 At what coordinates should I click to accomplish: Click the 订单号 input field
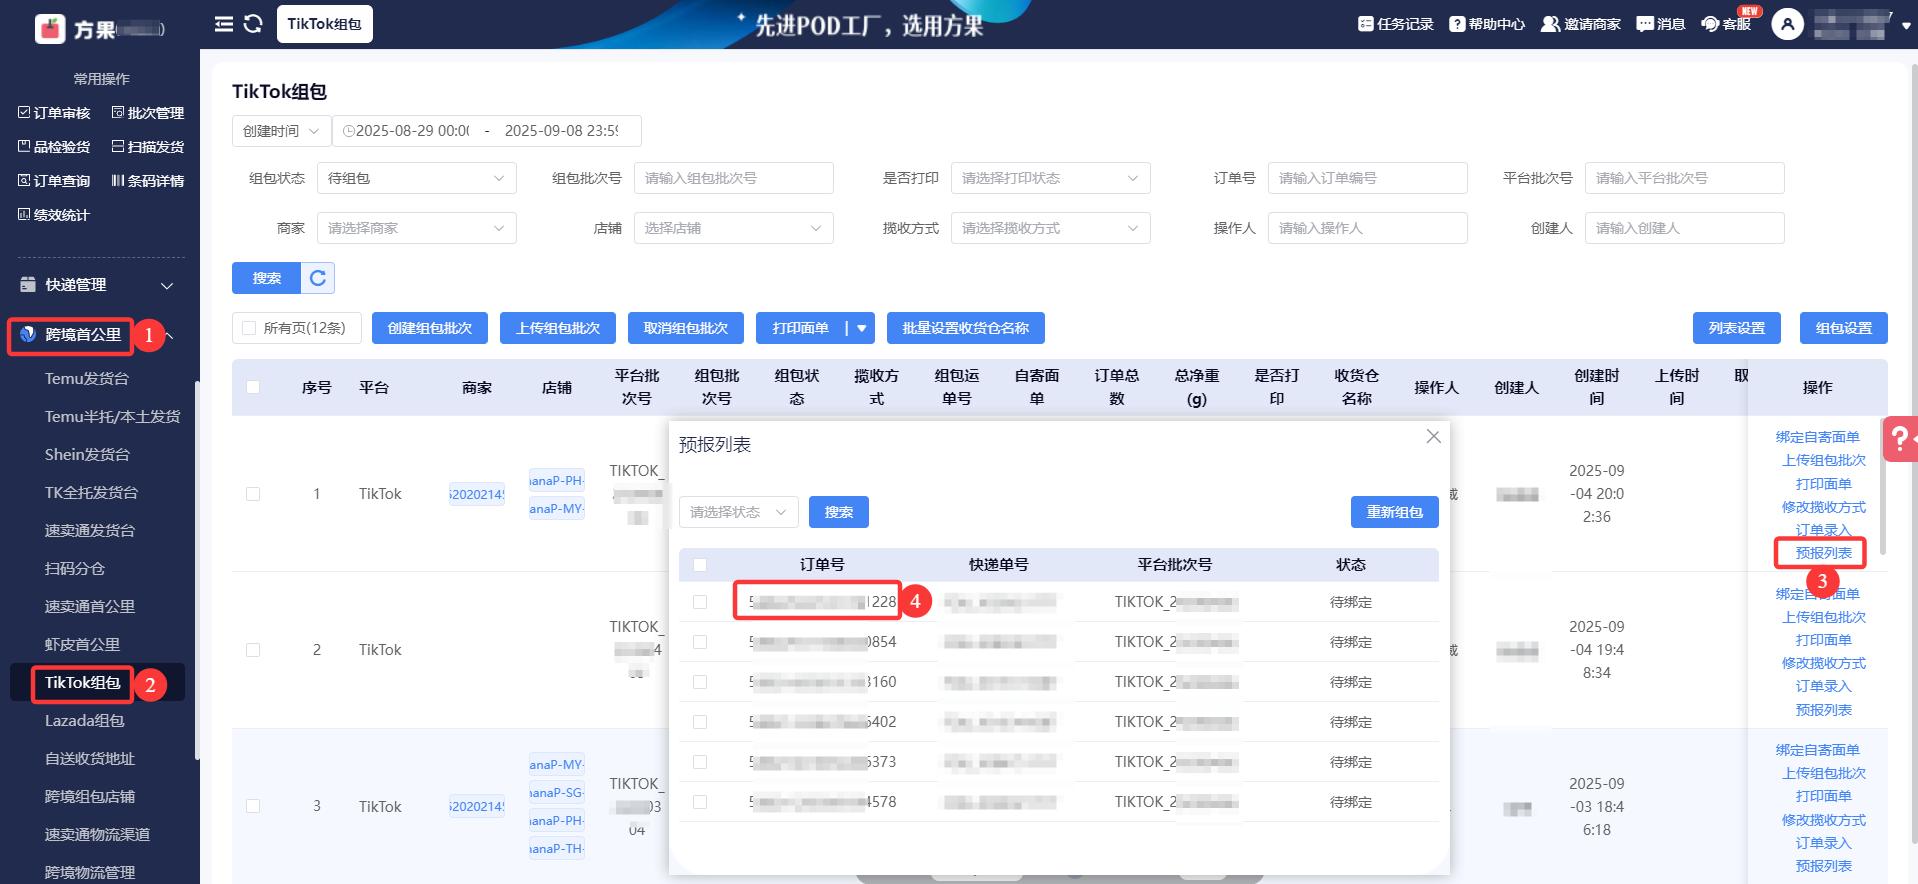1366,178
